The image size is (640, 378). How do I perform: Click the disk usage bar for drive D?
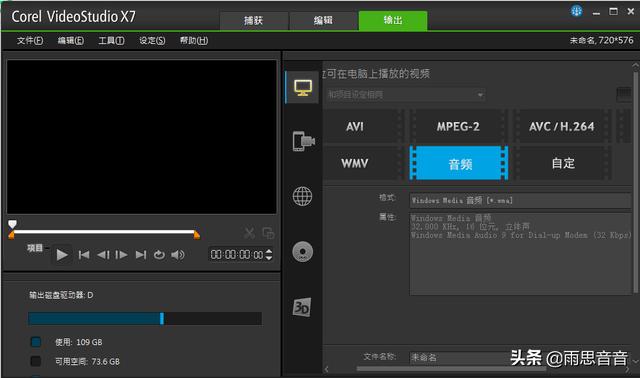point(145,318)
